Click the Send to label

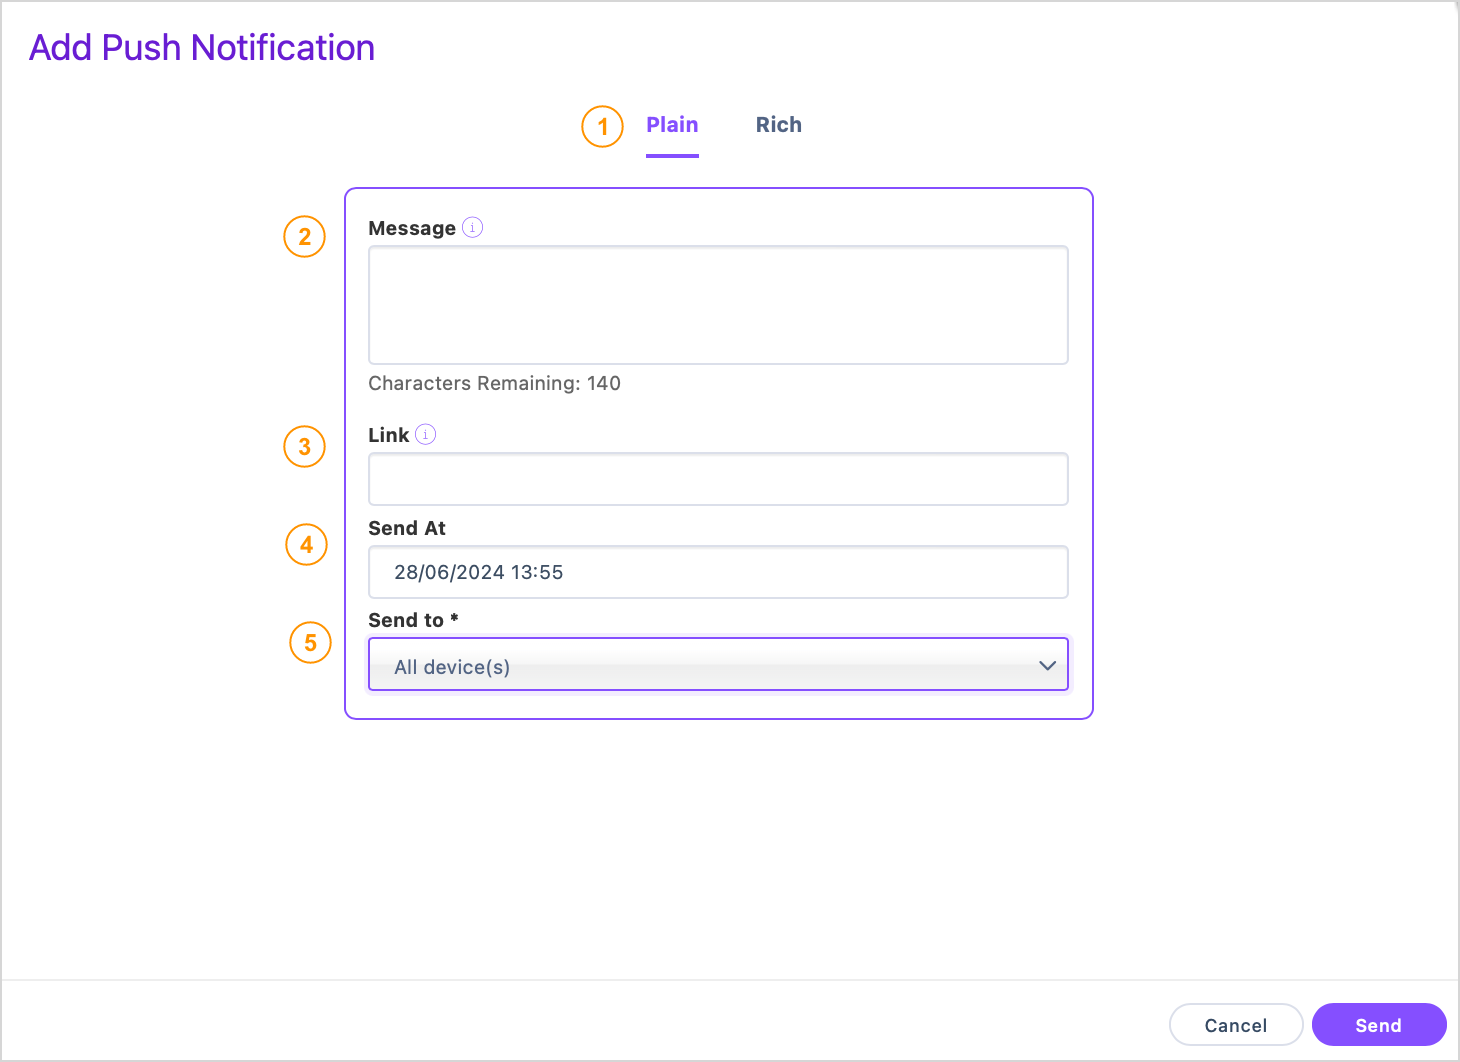click(x=413, y=620)
